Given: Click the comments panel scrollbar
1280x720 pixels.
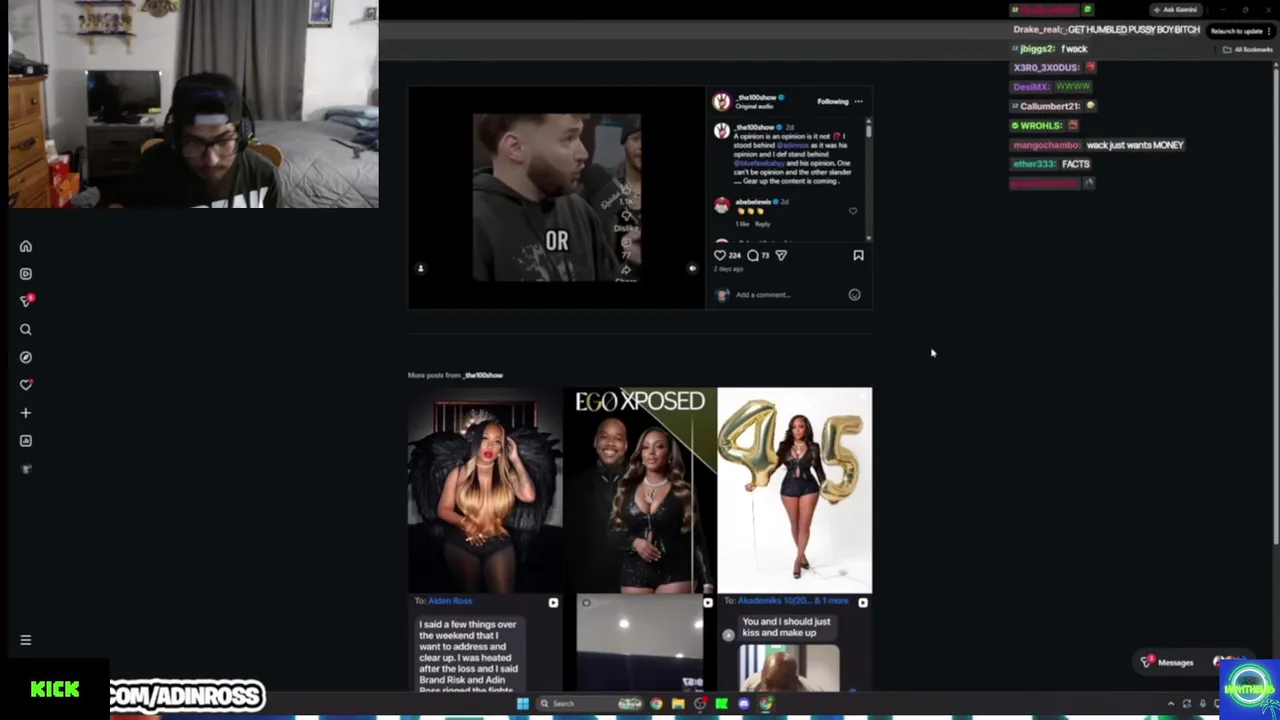Looking at the screenshot, I should pyautogui.click(x=869, y=130).
